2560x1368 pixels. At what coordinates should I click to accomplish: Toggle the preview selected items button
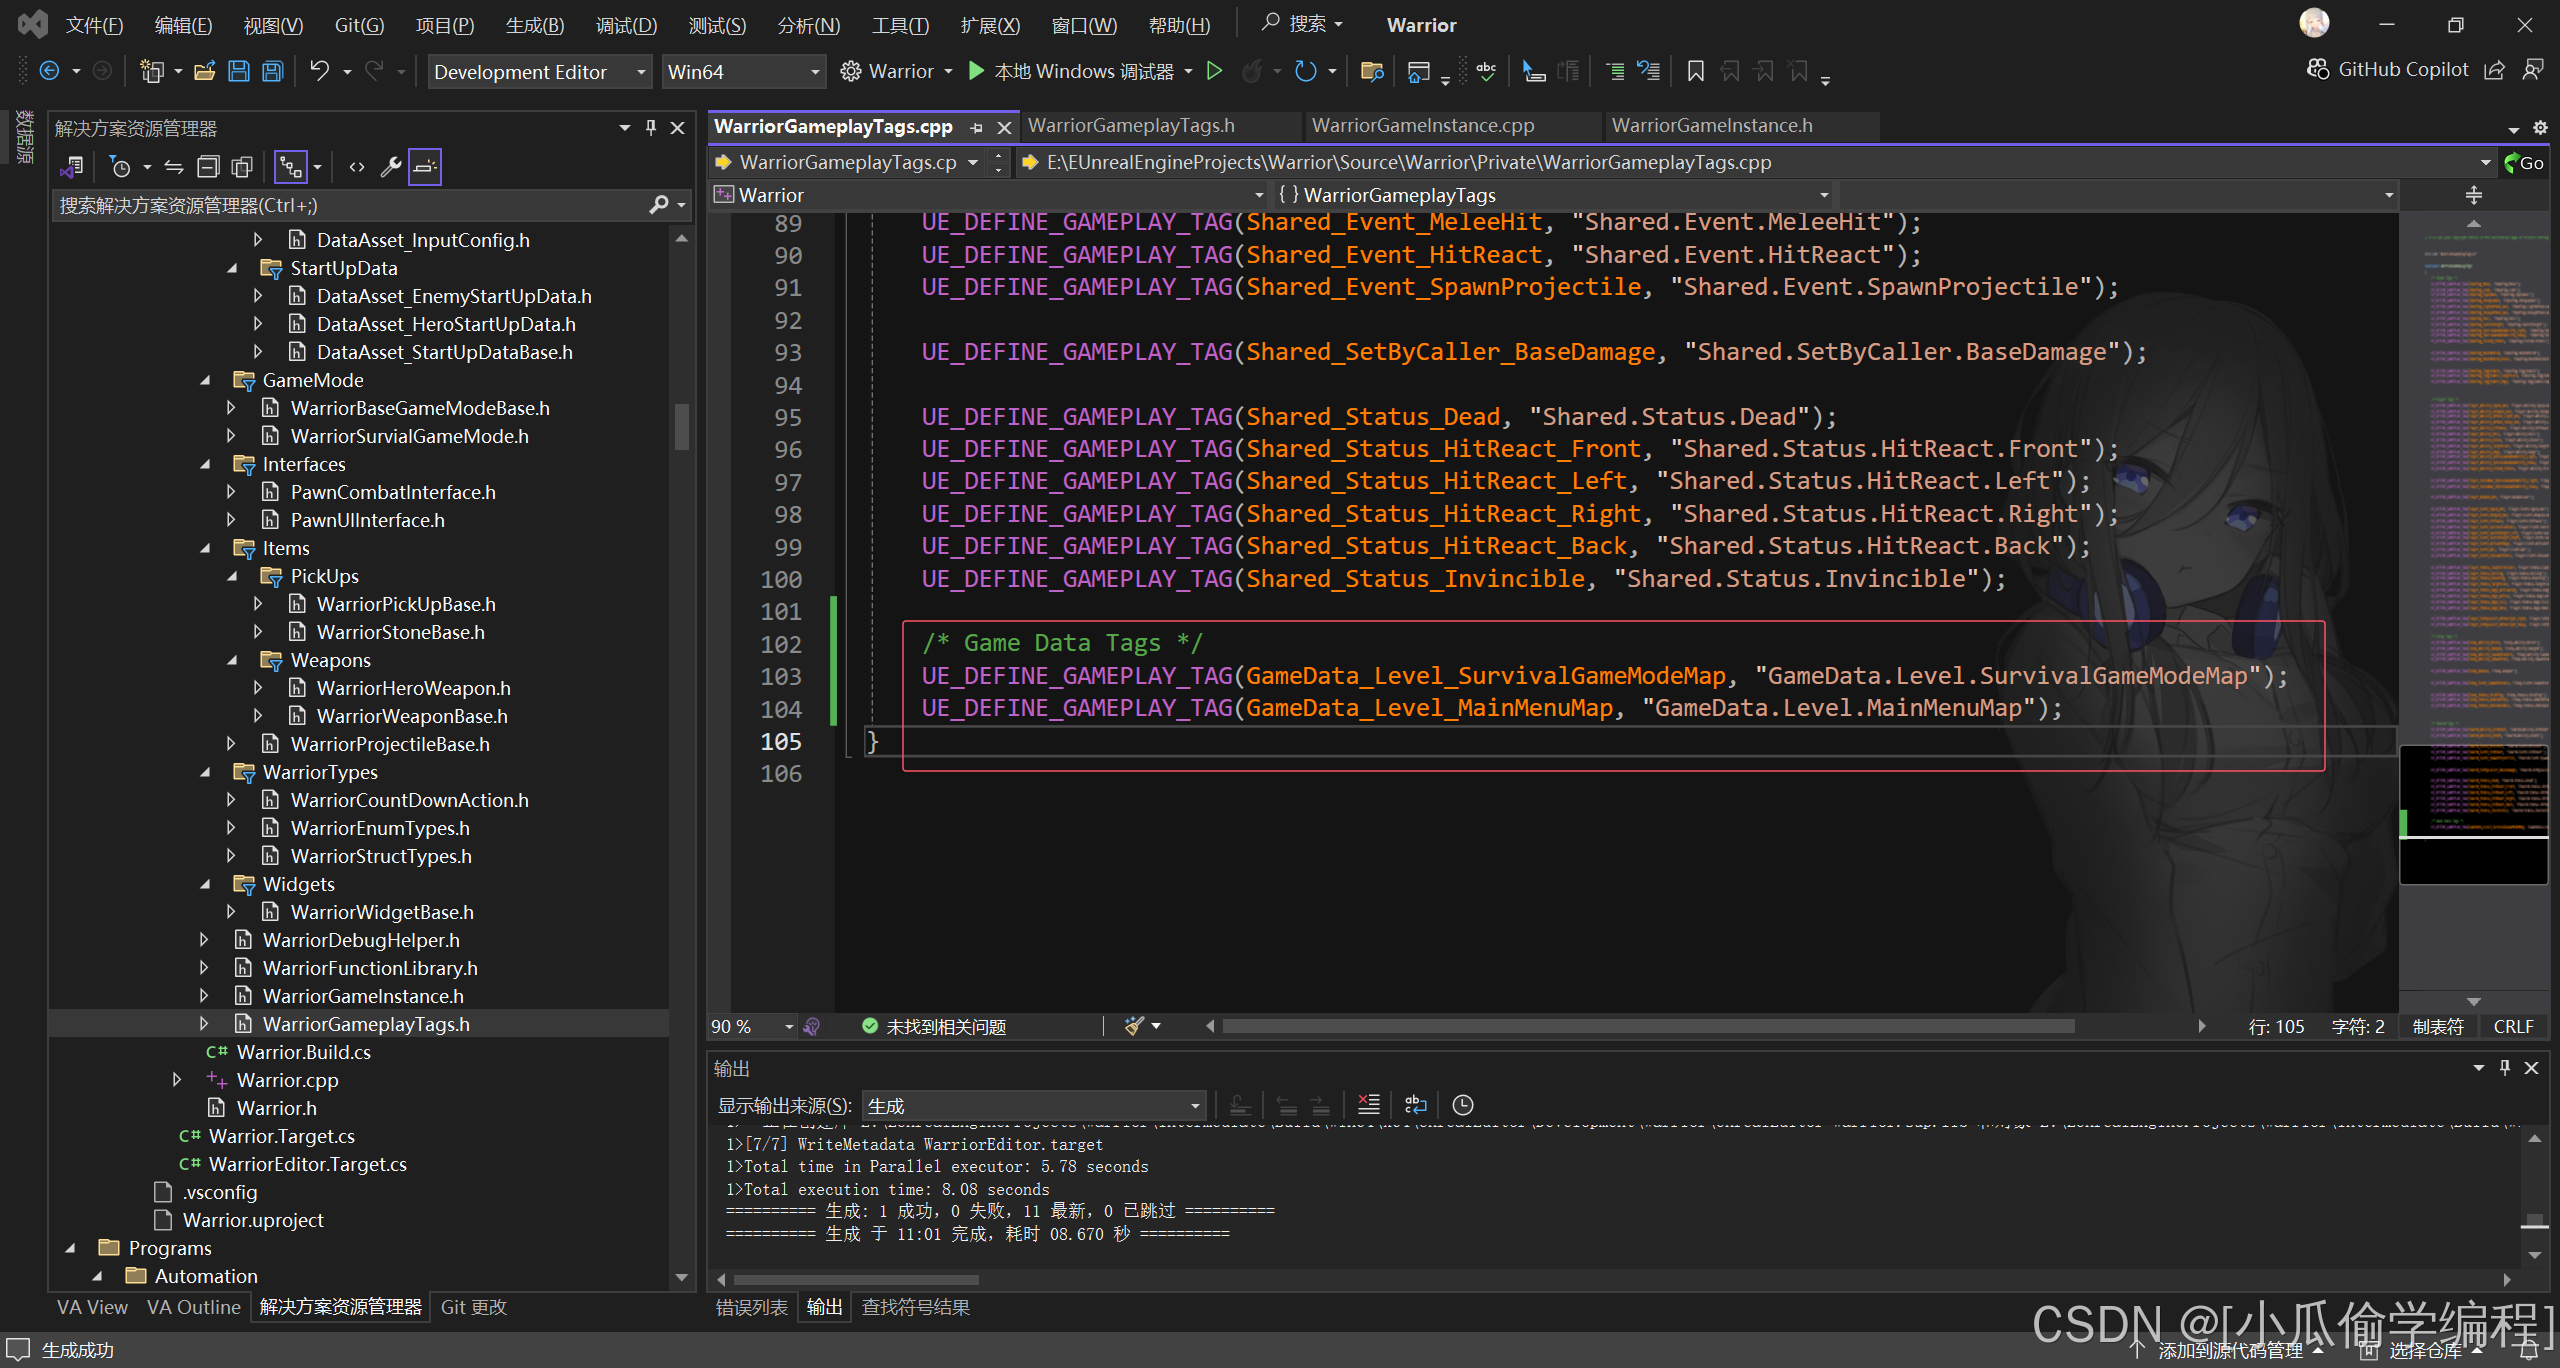tap(425, 167)
